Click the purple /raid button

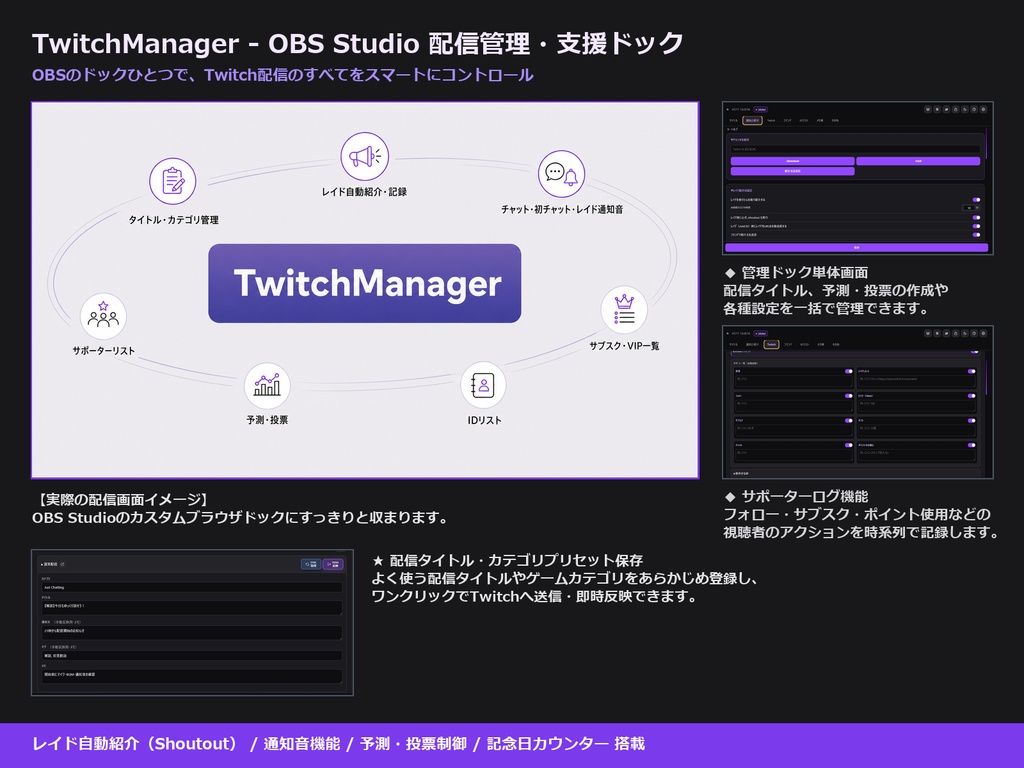point(918,161)
